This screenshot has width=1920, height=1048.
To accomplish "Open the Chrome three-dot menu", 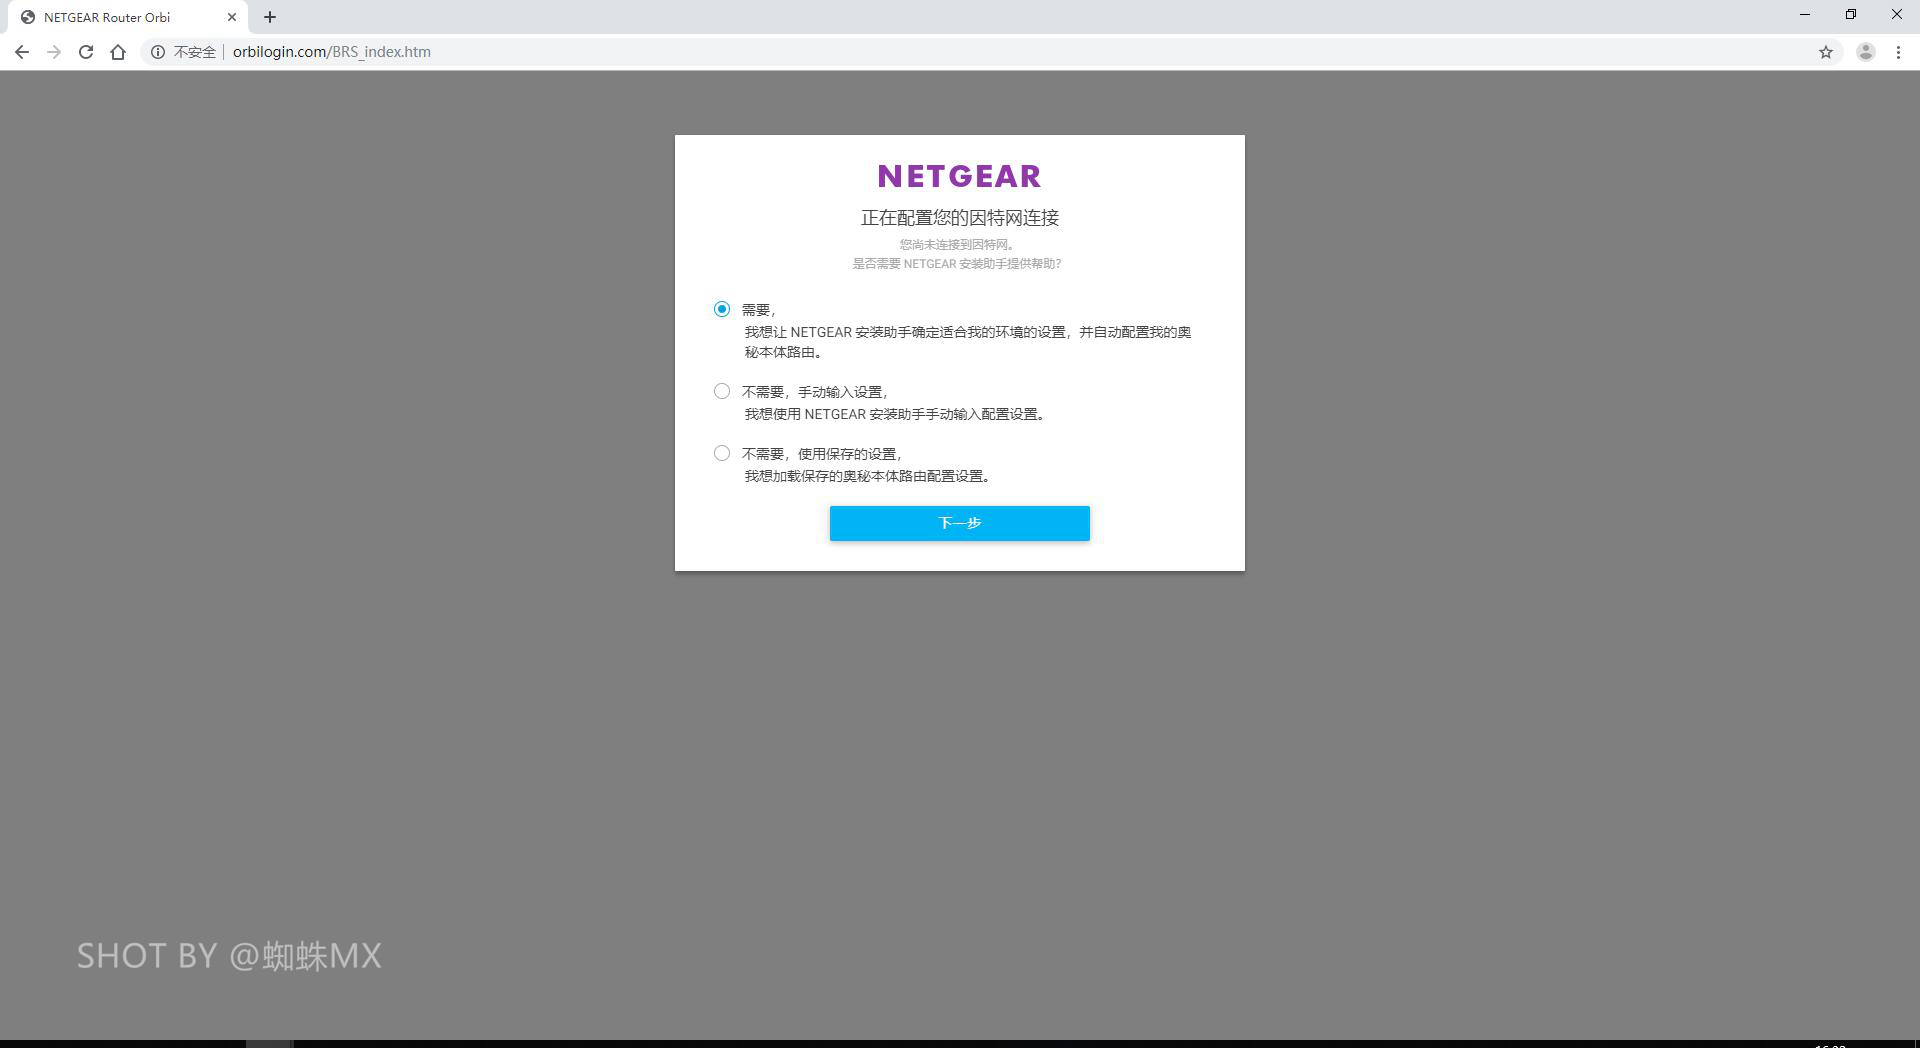I will pyautogui.click(x=1898, y=52).
